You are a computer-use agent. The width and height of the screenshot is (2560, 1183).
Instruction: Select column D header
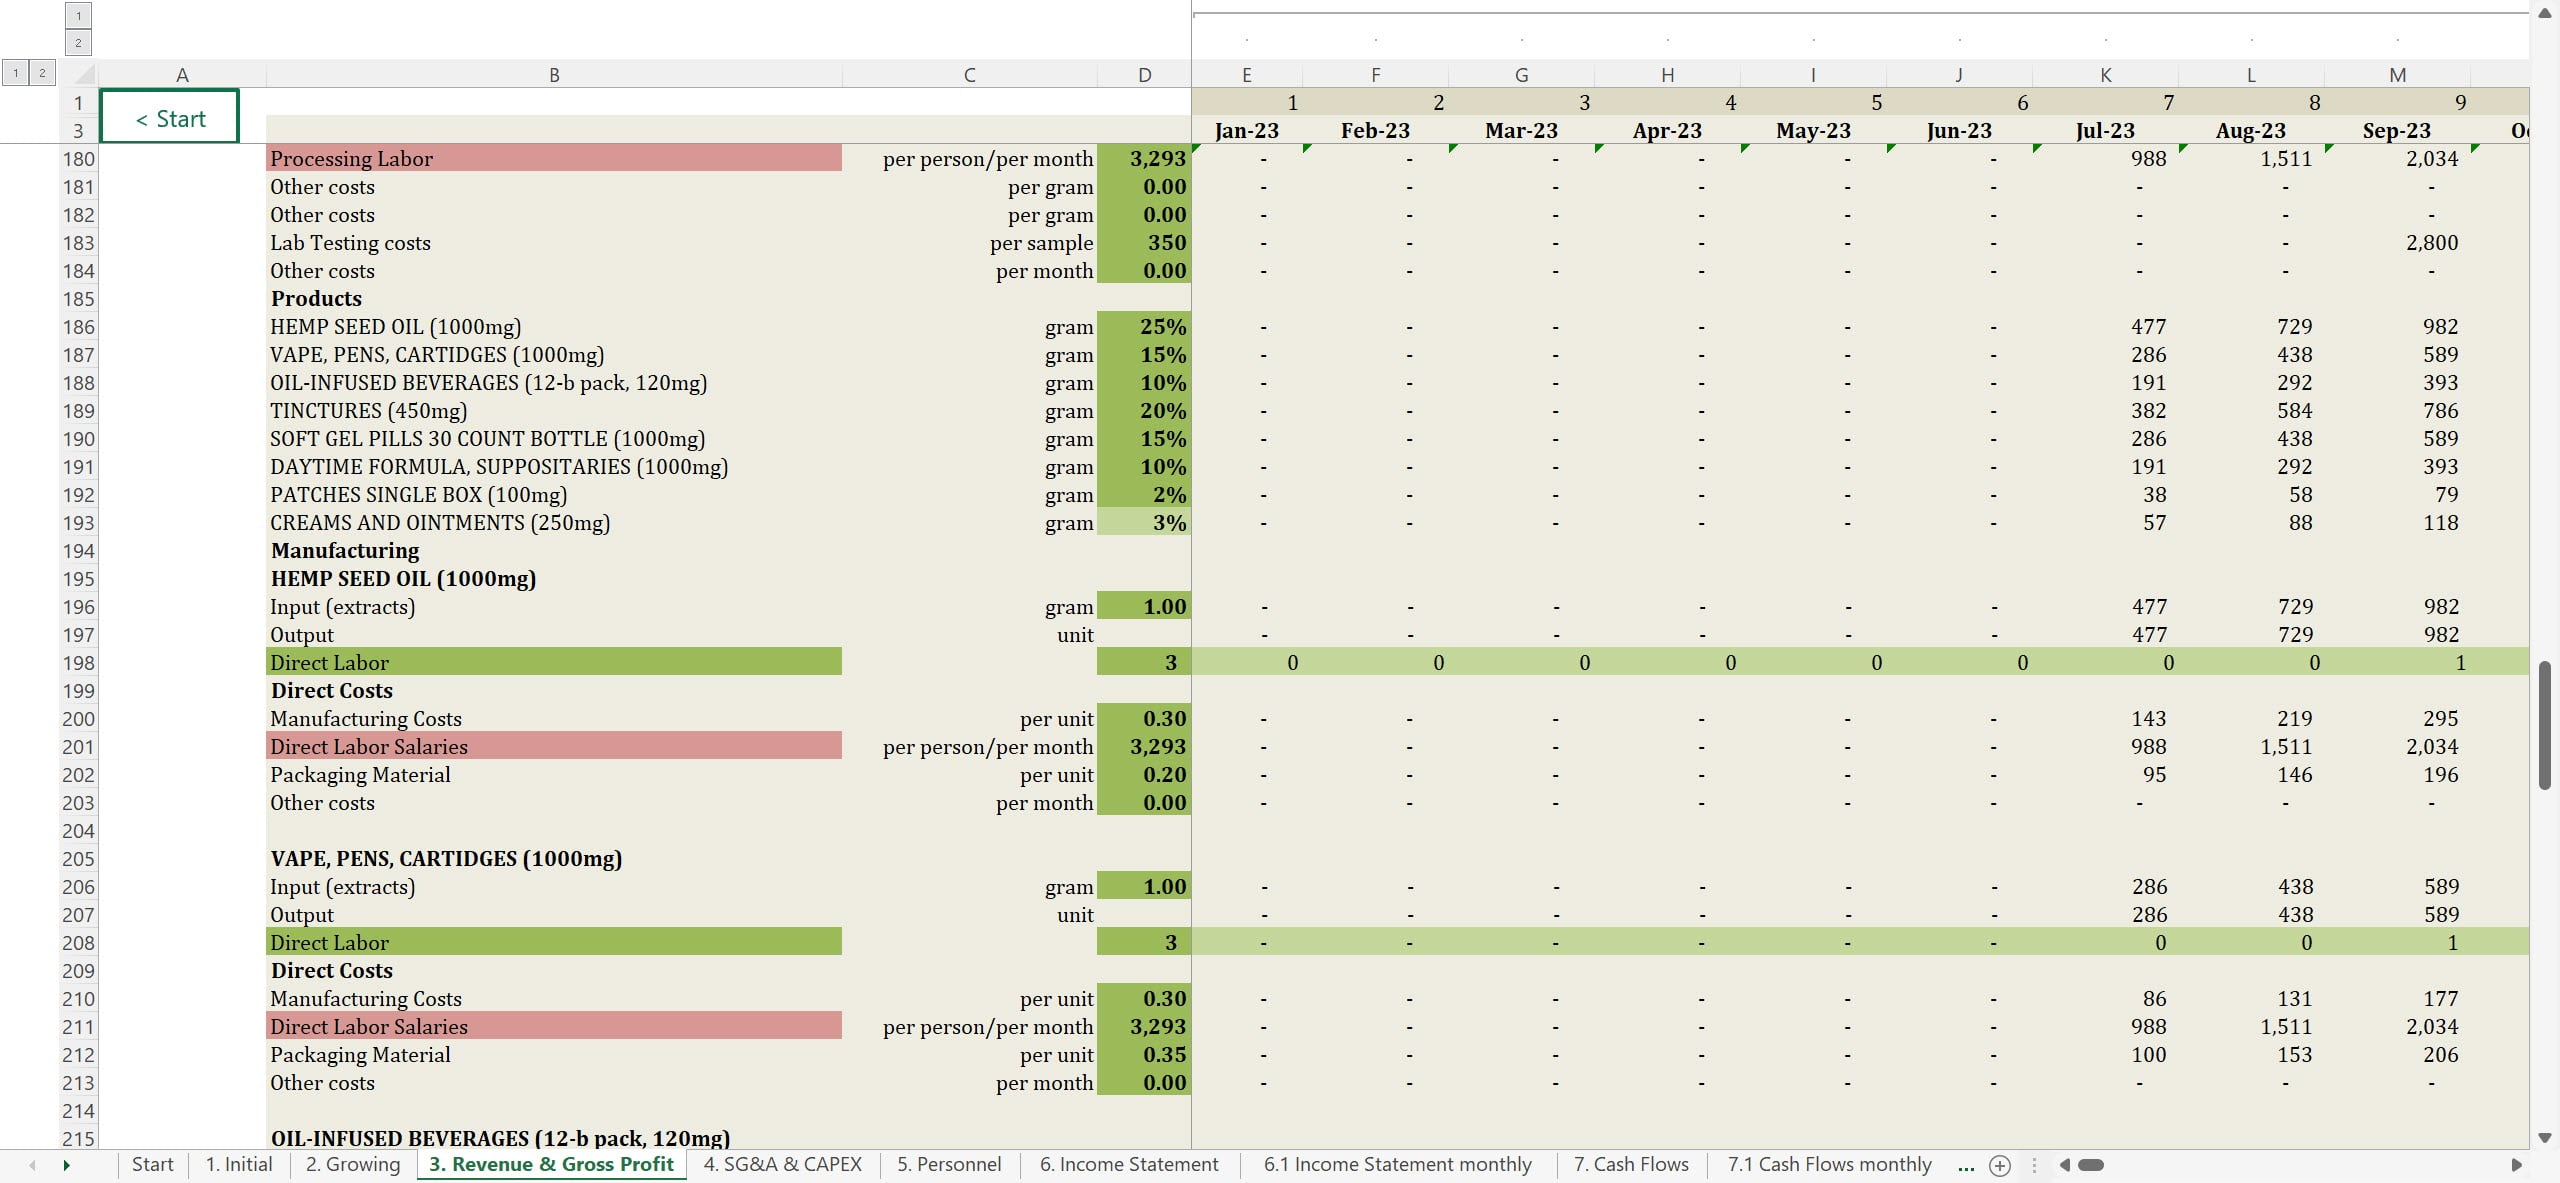click(x=1144, y=75)
